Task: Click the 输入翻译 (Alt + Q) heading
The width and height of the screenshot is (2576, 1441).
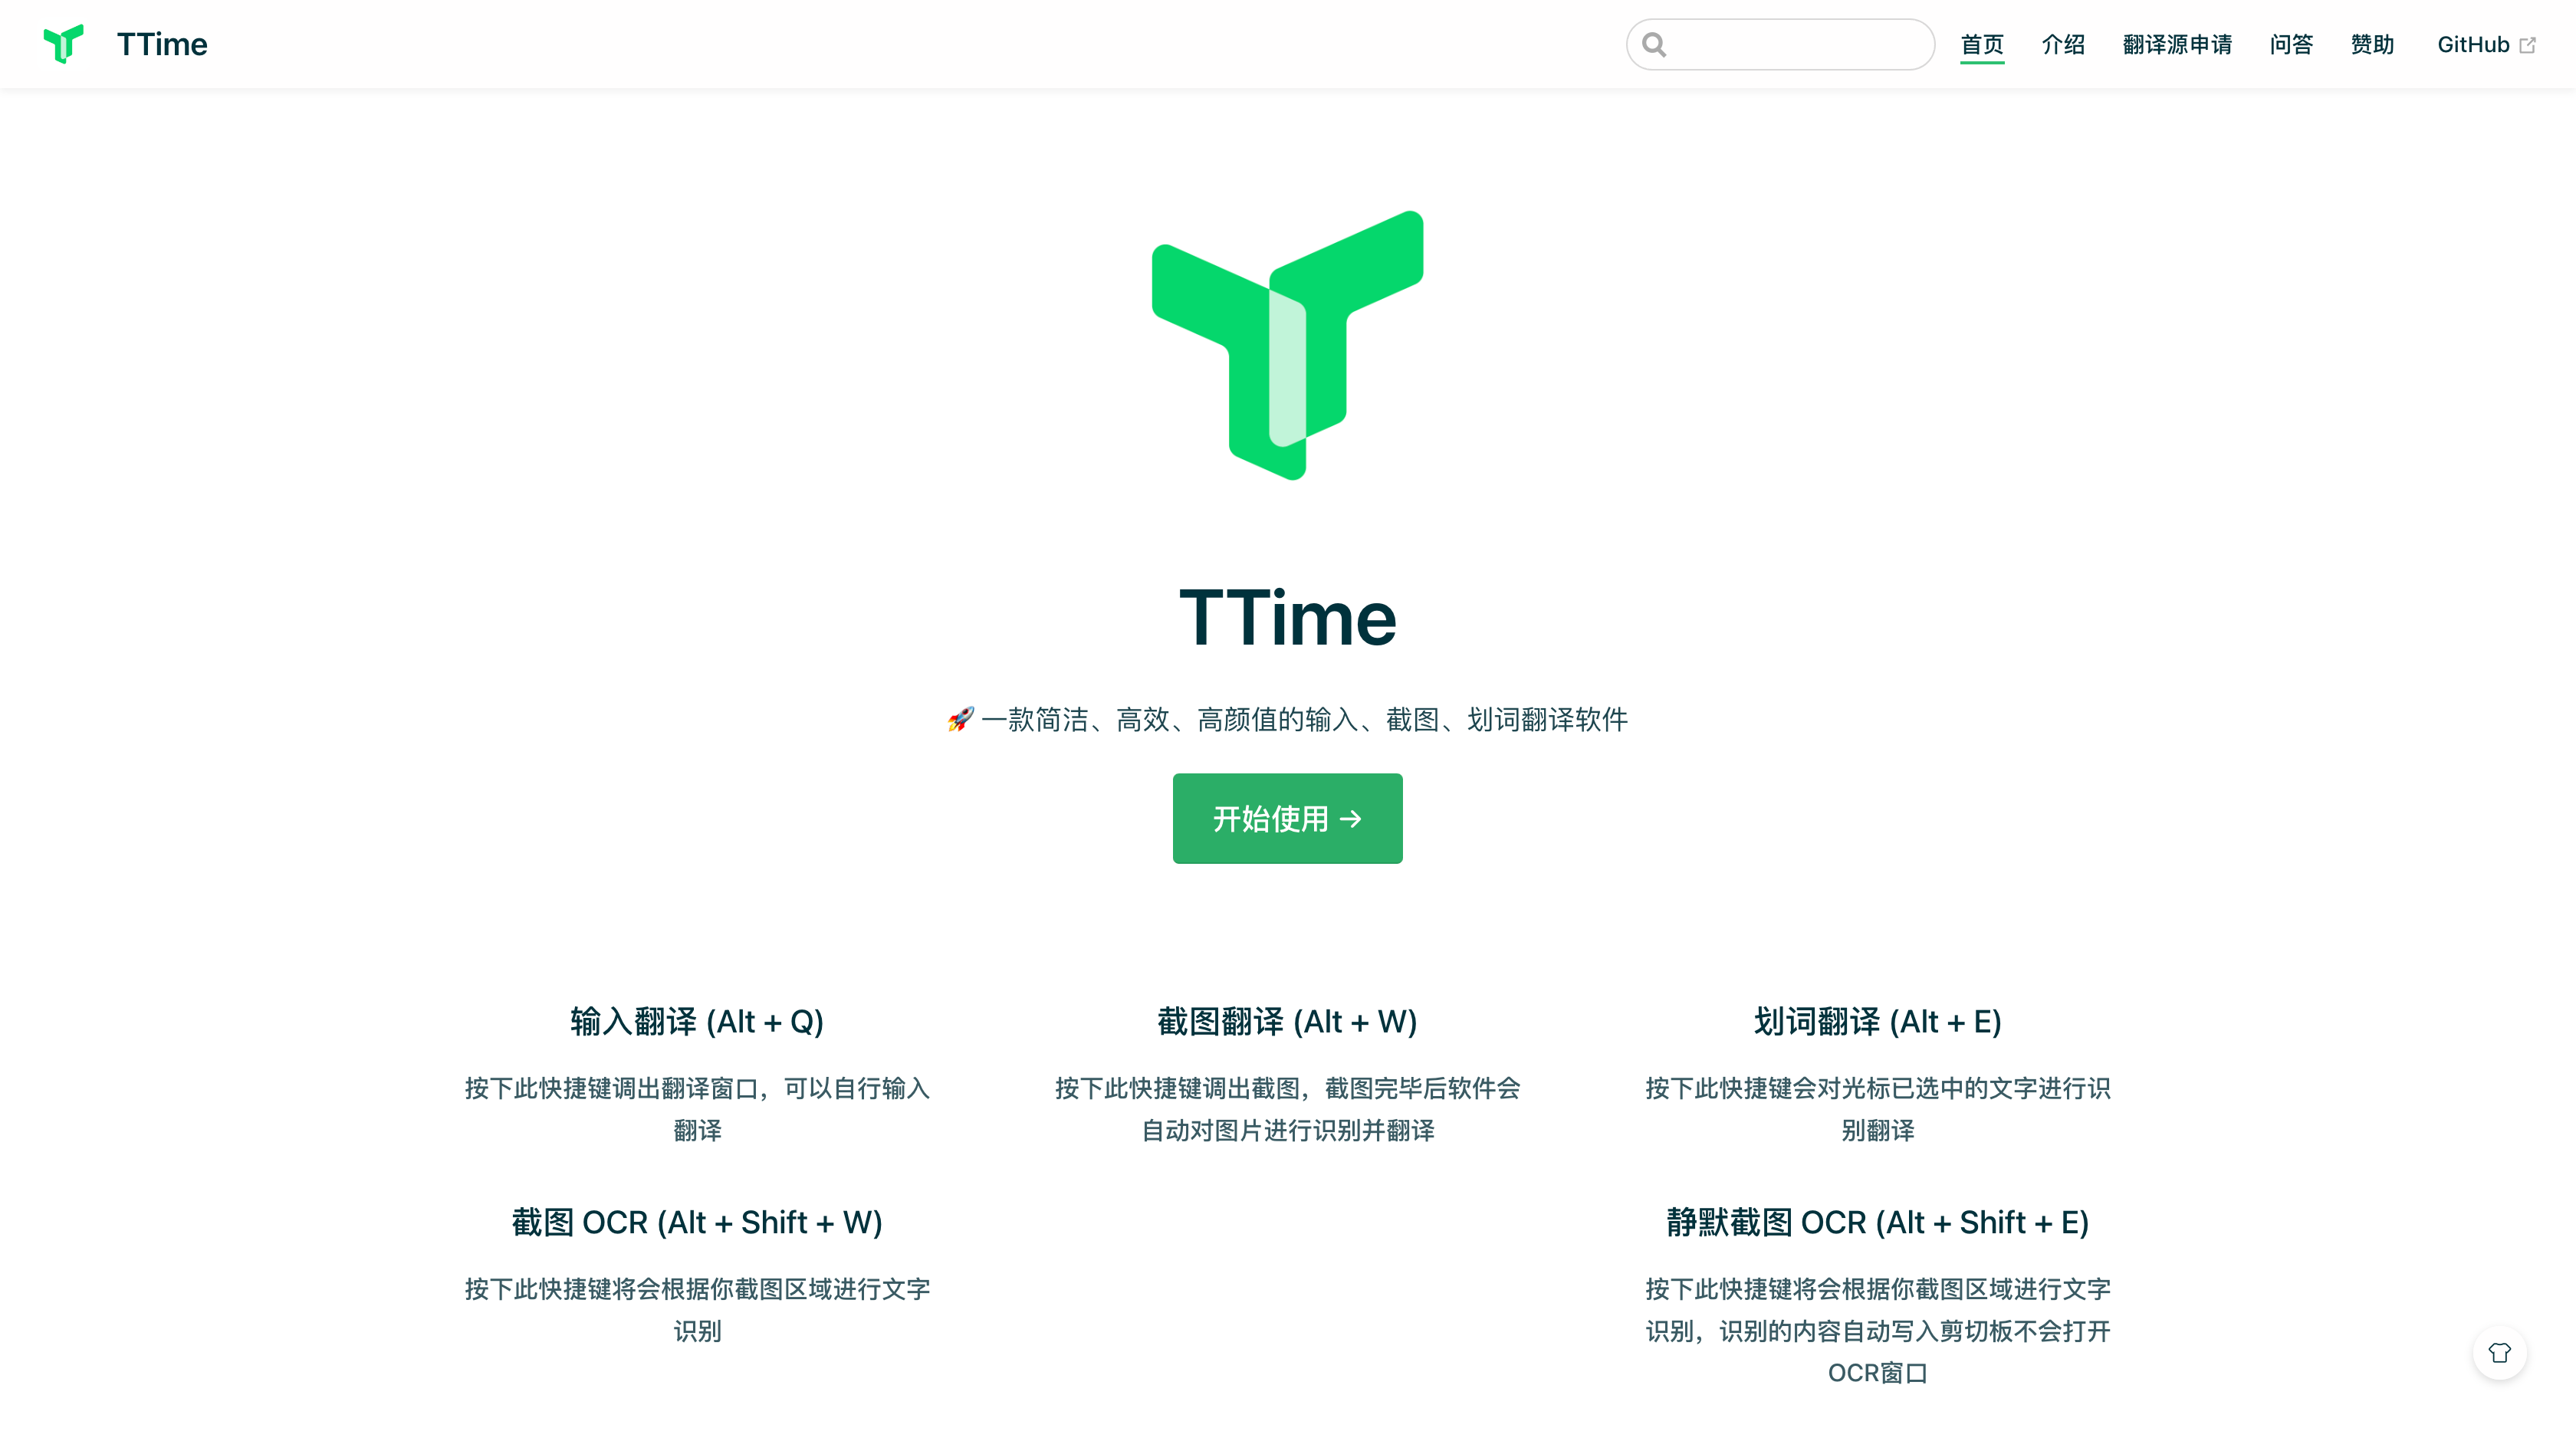Action: tap(697, 1021)
